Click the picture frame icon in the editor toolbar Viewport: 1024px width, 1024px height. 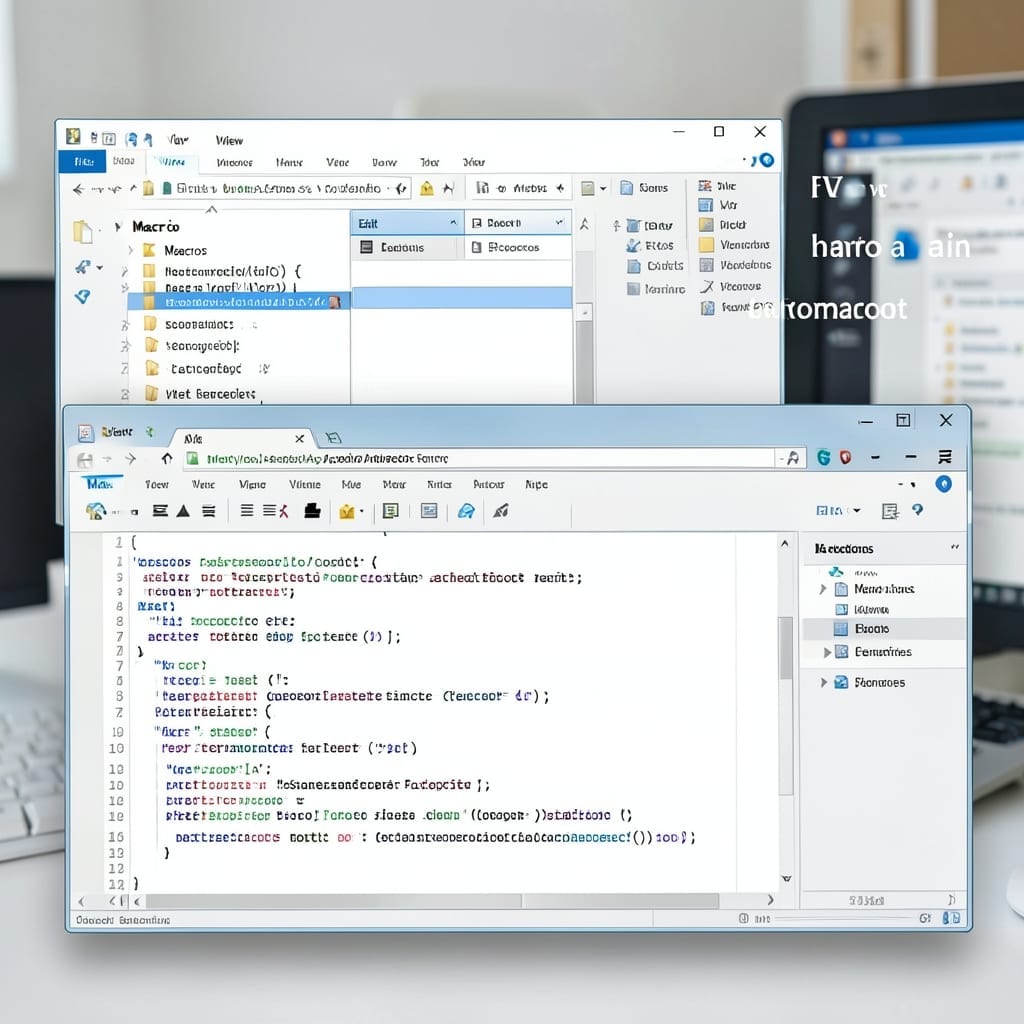[429, 511]
